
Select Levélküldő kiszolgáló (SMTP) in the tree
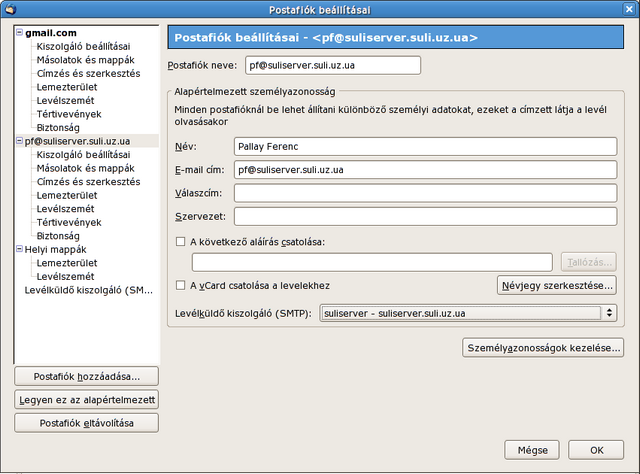pos(89,290)
